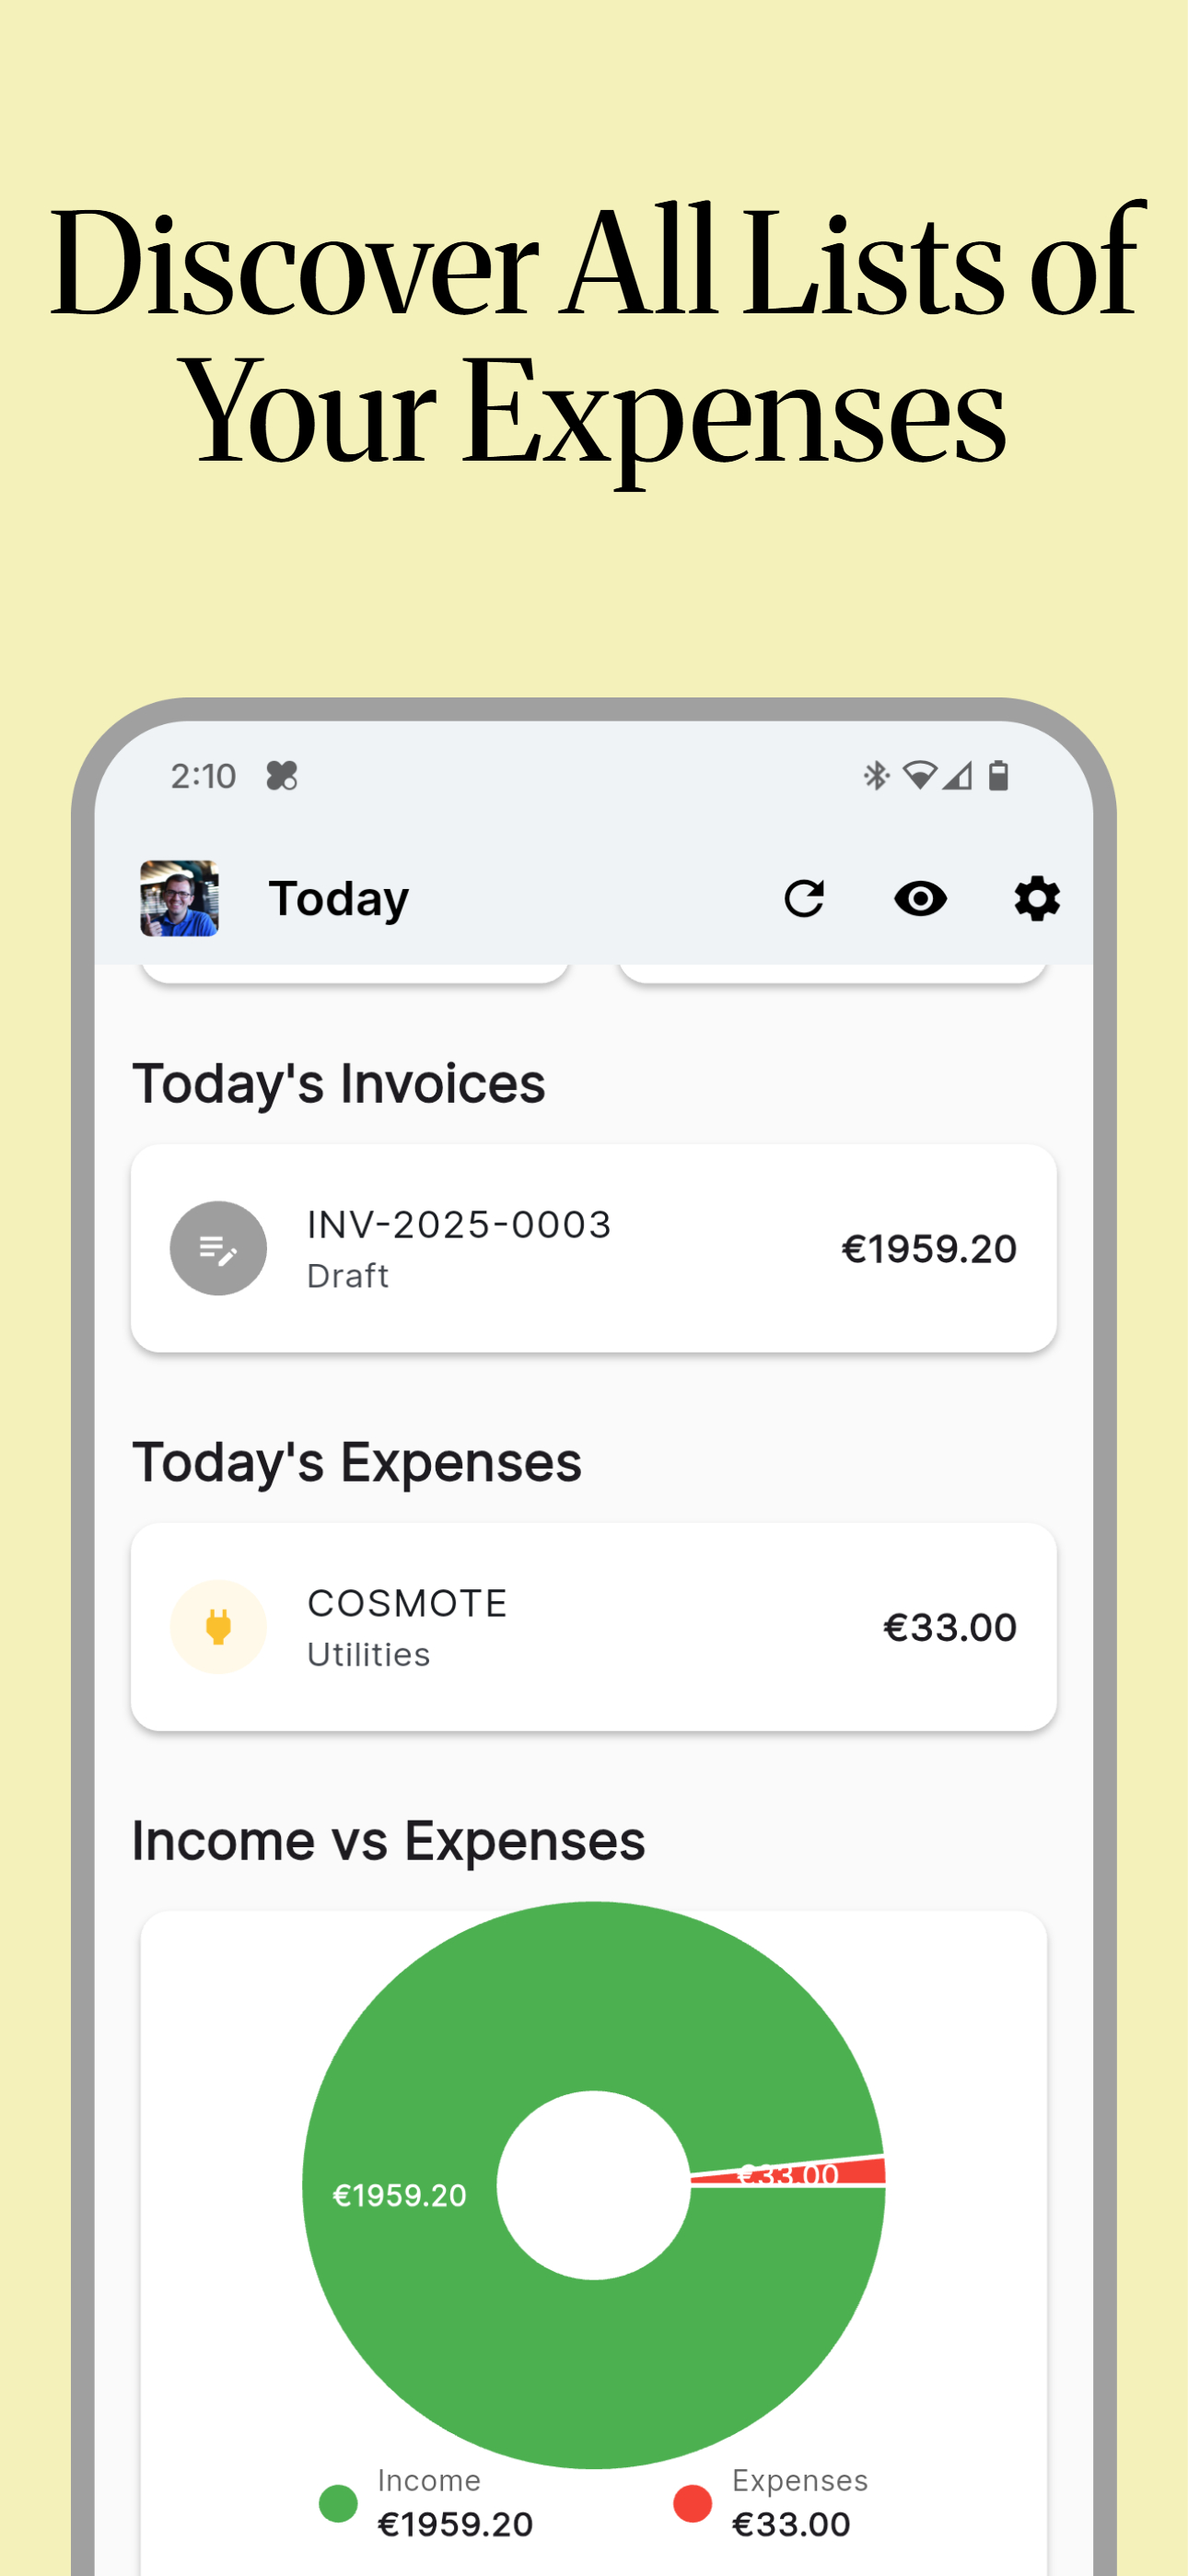1188x2576 pixels.
Task: Tap the pinwheel notification icon in status bar
Action: 282,775
